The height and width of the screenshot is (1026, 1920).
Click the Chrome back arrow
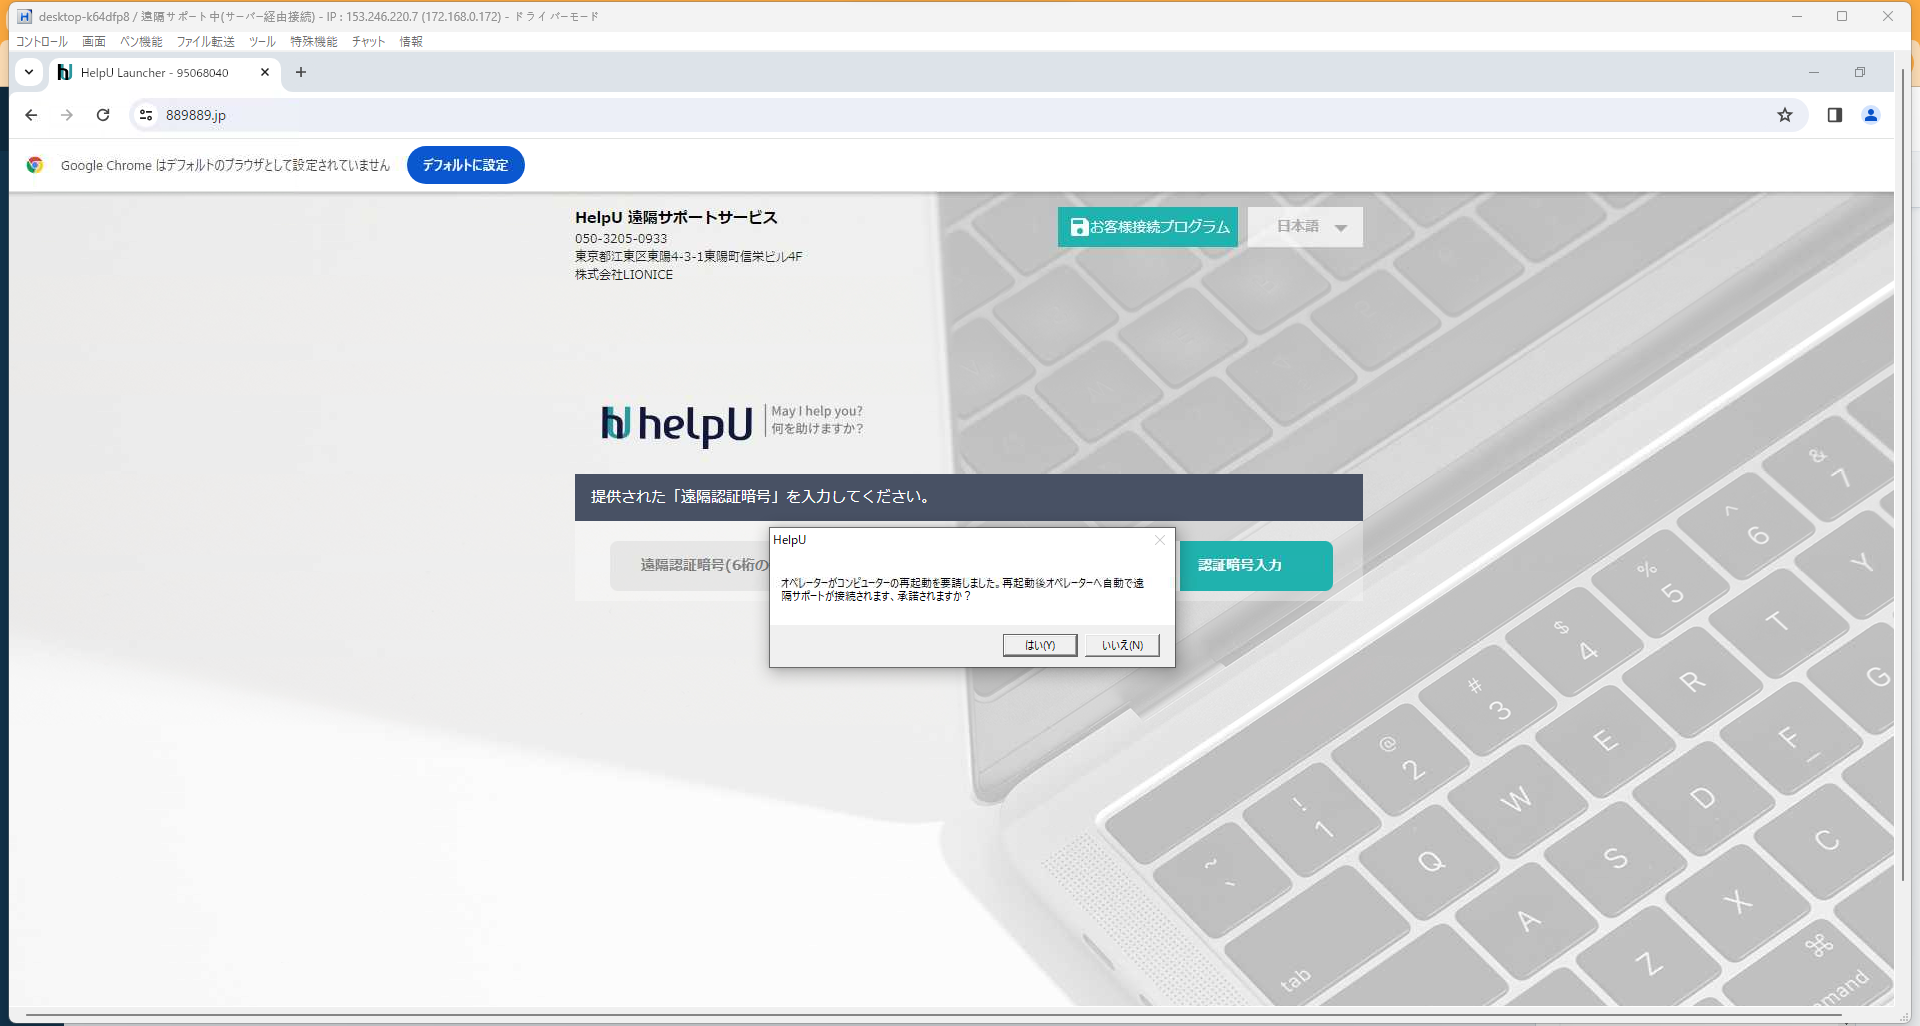click(31, 115)
